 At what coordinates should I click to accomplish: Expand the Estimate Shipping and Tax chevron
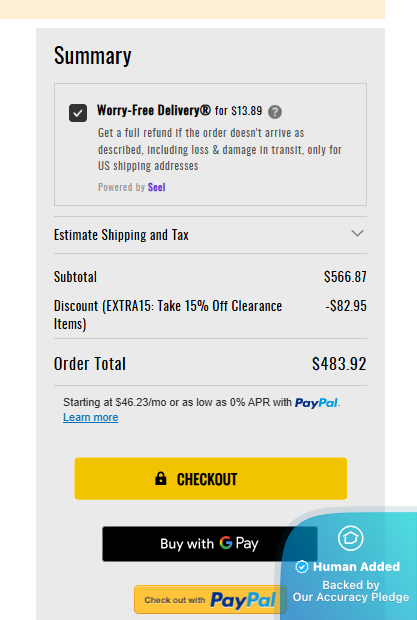tap(357, 233)
